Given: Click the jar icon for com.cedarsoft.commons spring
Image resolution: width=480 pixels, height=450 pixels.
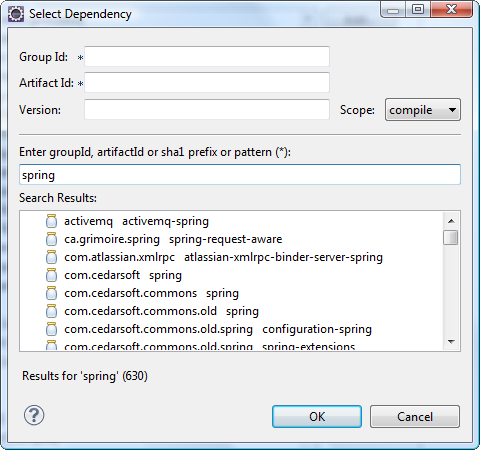Looking at the screenshot, I should coord(51,293).
